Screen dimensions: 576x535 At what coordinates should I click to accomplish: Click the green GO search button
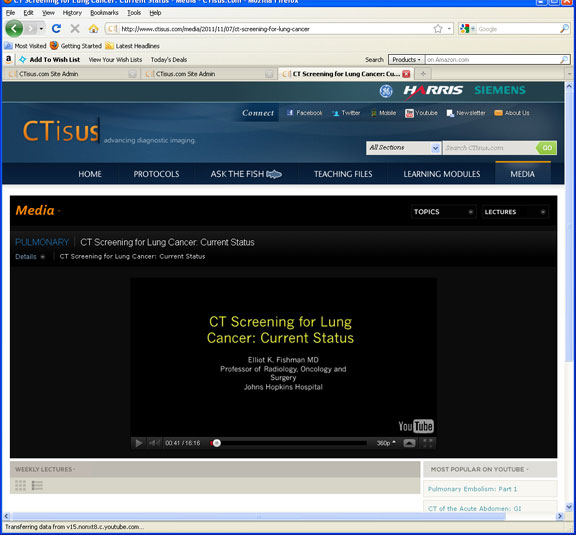pyautogui.click(x=546, y=148)
